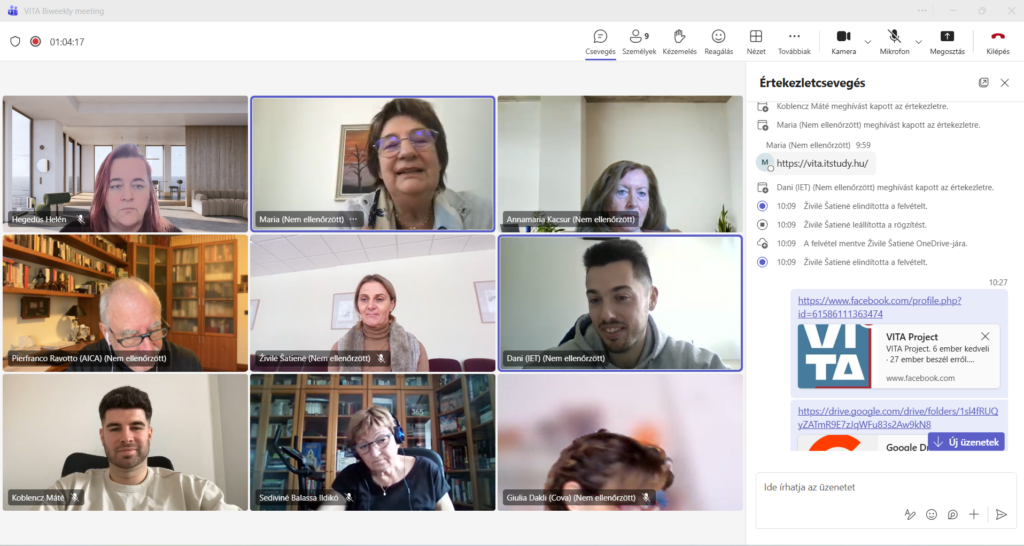This screenshot has width=1024, height=546.
Task: Pop out the meeting chat panel
Action: (x=983, y=83)
